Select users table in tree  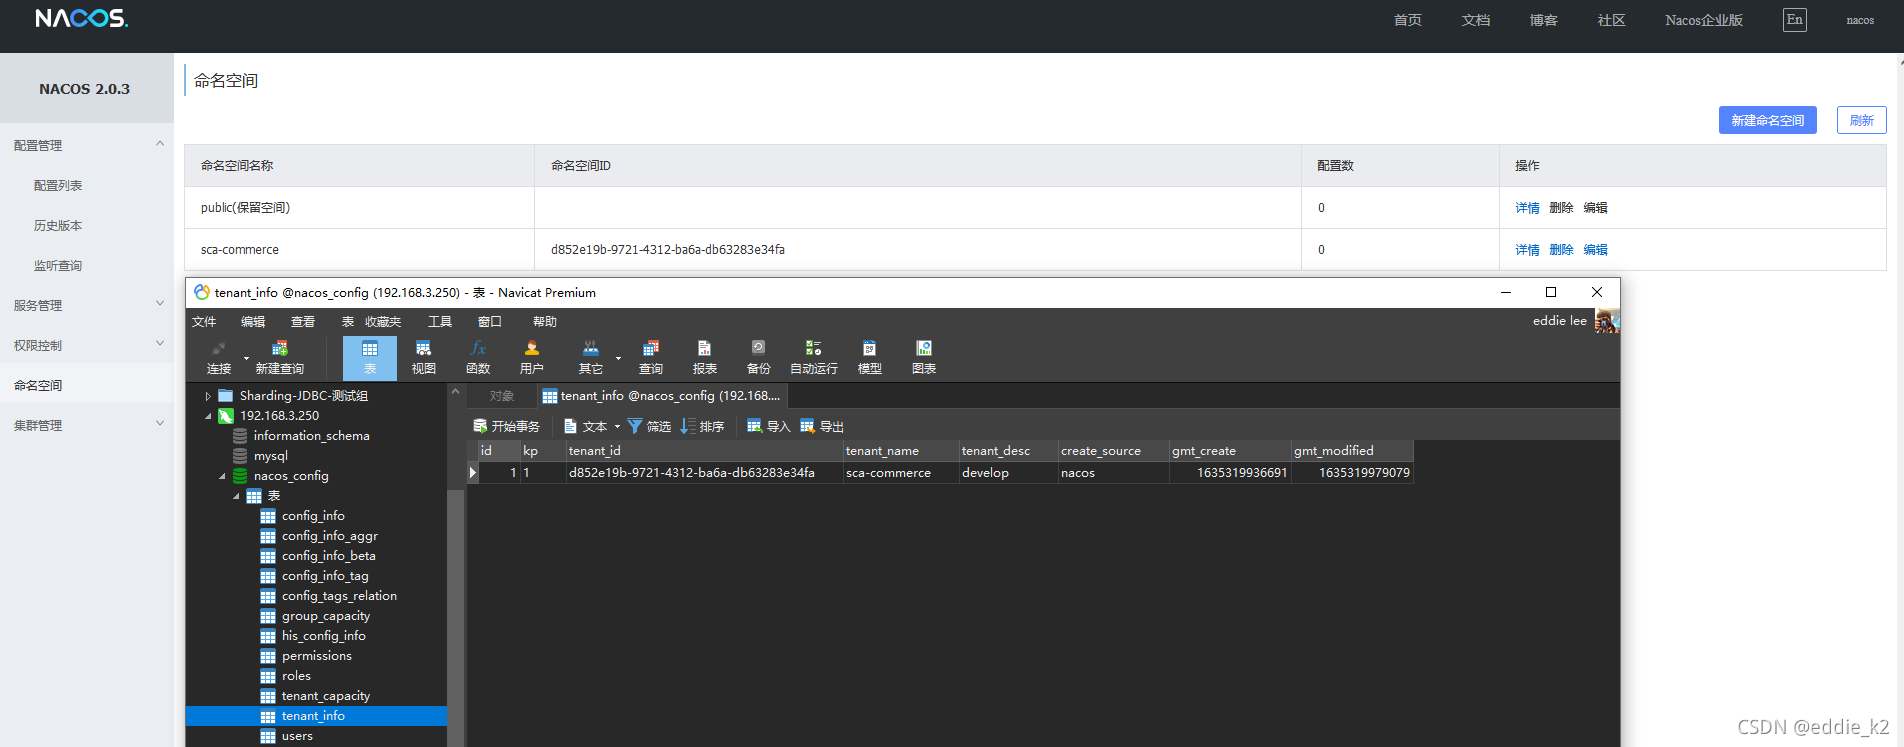(x=297, y=736)
